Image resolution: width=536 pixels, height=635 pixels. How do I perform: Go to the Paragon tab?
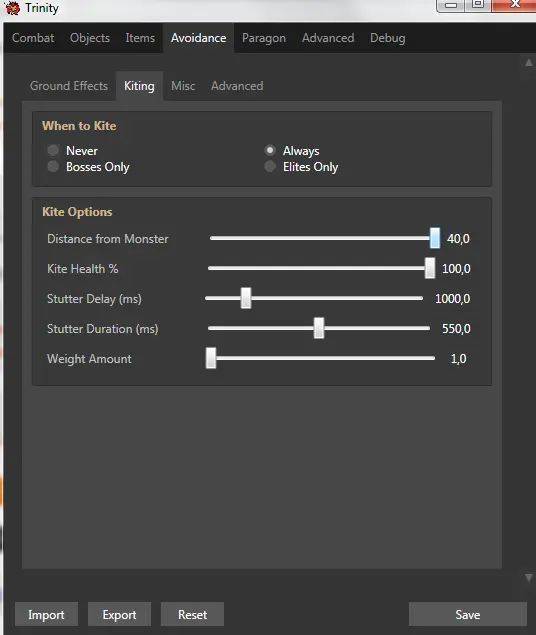264,38
